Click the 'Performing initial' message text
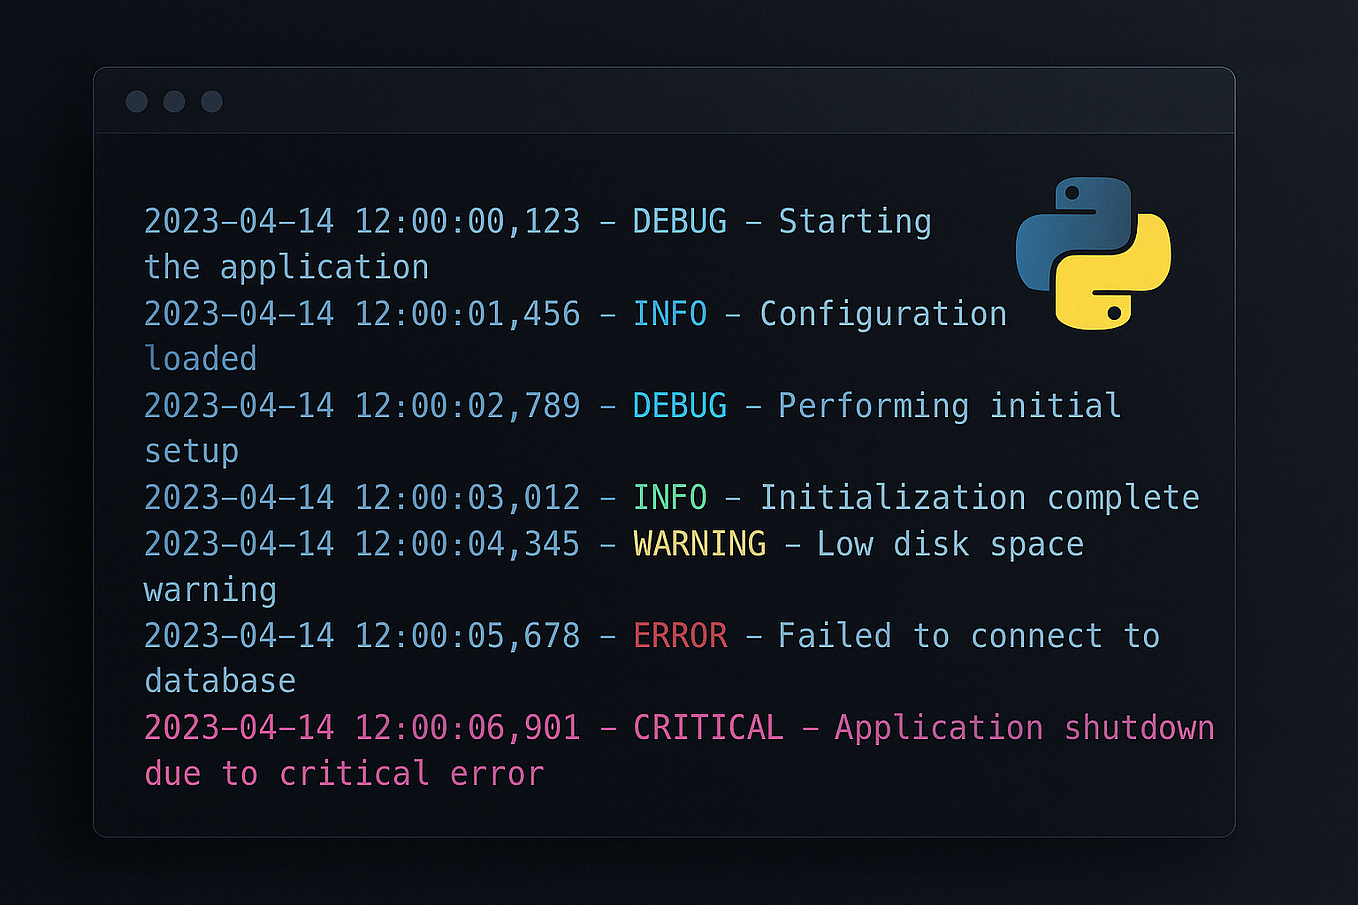Screen dimensions: 1358x905 click(950, 406)
